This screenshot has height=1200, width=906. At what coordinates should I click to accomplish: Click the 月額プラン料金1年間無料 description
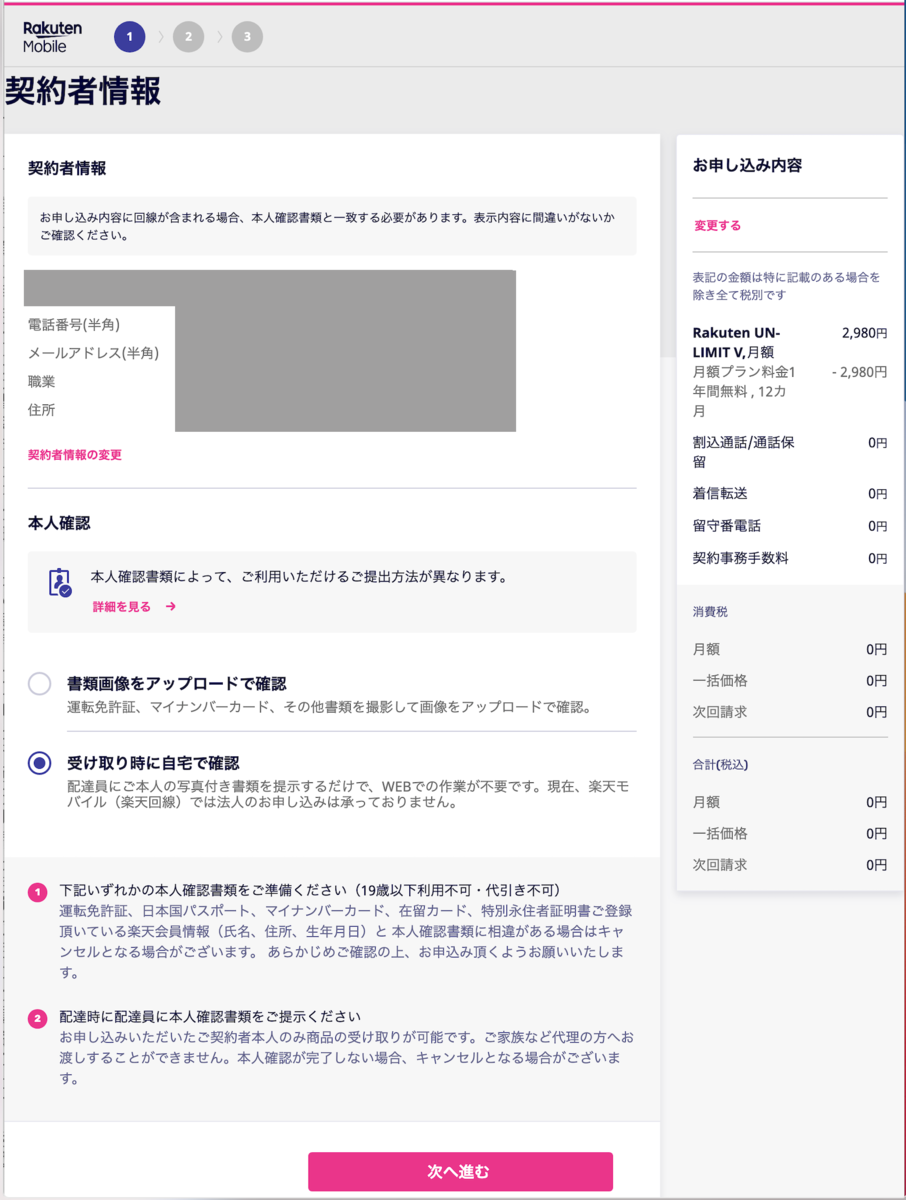744,391
